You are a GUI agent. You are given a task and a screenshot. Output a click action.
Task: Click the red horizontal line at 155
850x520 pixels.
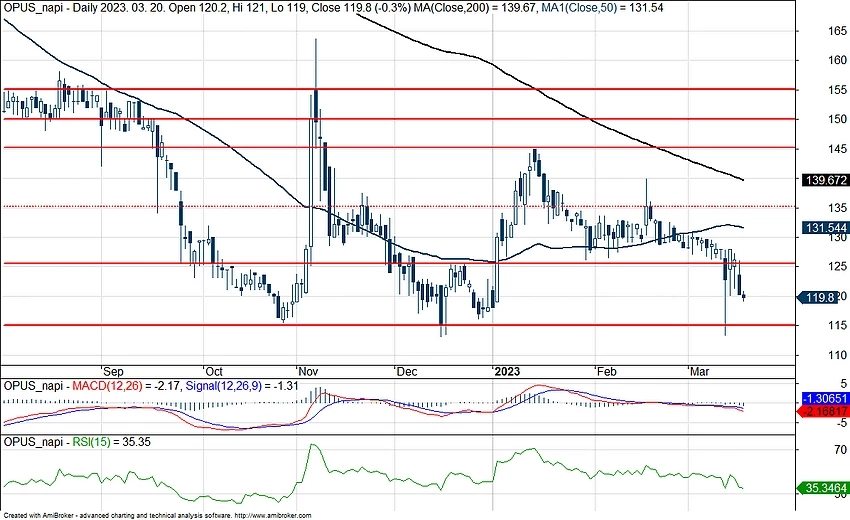tap(400, 89)
